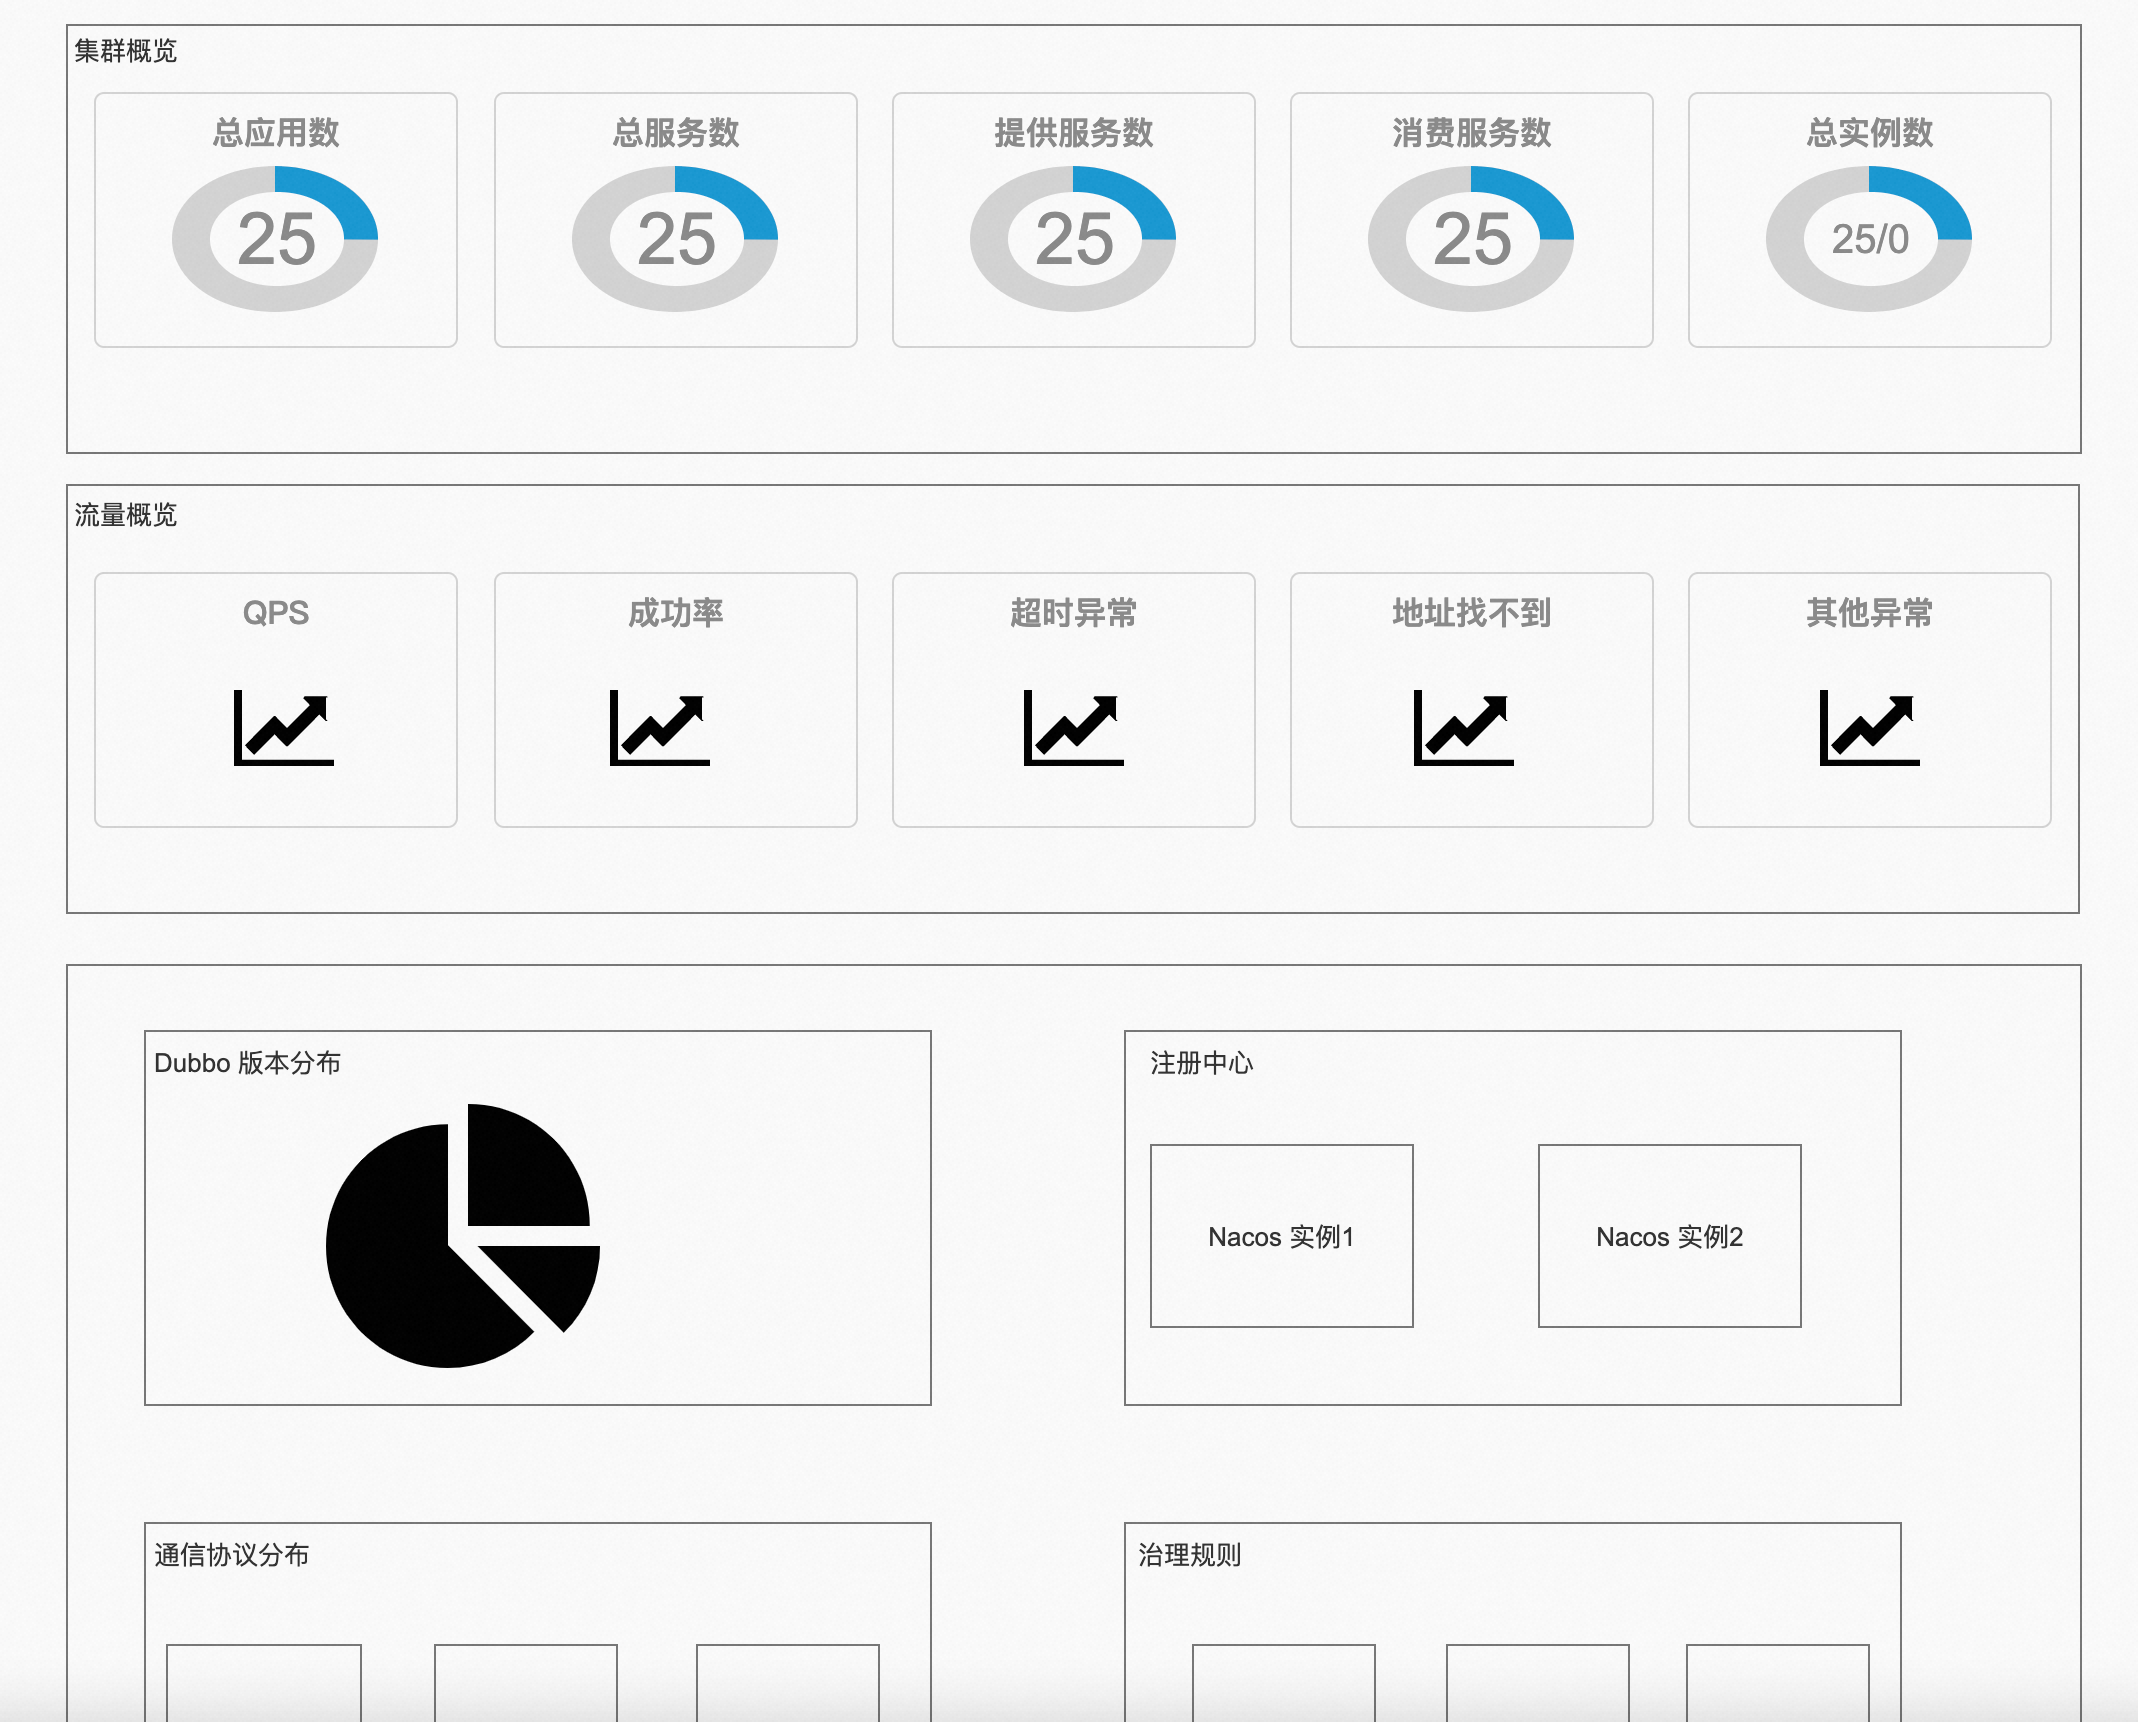Viewport: 2138px width, 1722px height.
Task: Select the 总服务数 gauge showing 25
Action: point(676,238)
